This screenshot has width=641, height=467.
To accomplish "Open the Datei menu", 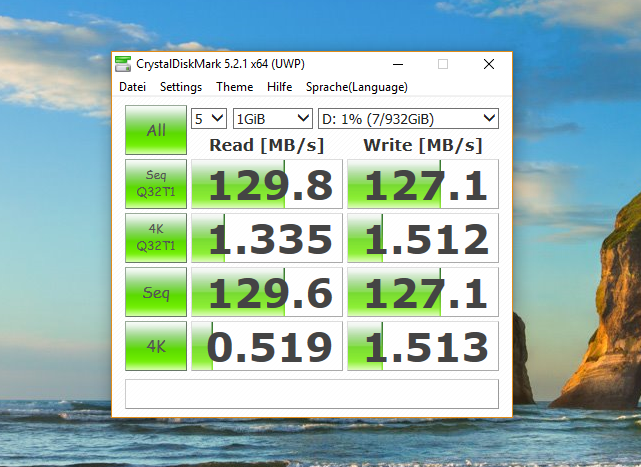I will tap(132, 87).
